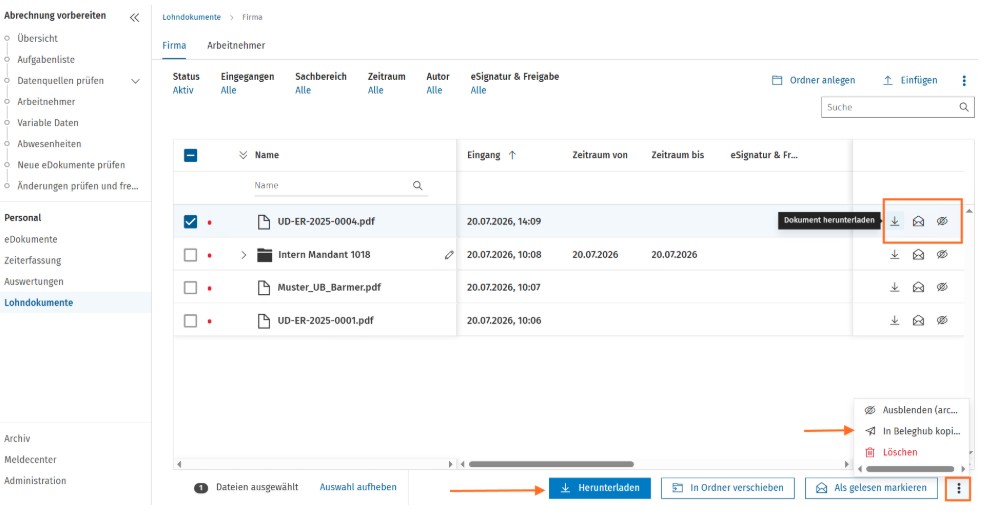Viewport: 990px width, 518px height.
Task: Open the bottom three-dot more actions menu
Action: (958, 488)
